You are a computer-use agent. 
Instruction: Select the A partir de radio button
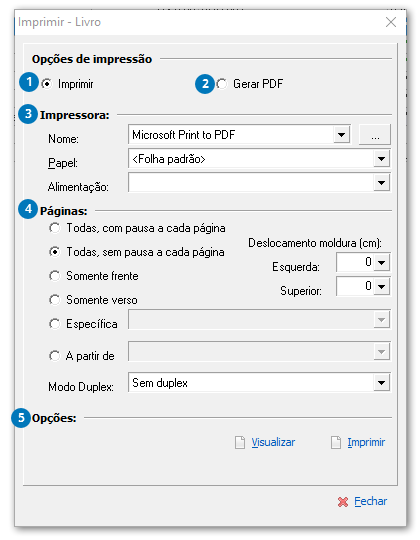point(54,356)
